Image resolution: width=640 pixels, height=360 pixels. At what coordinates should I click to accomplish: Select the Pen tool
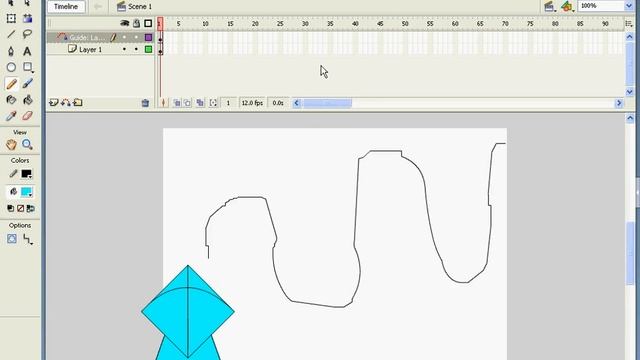[x=11, y=51]
